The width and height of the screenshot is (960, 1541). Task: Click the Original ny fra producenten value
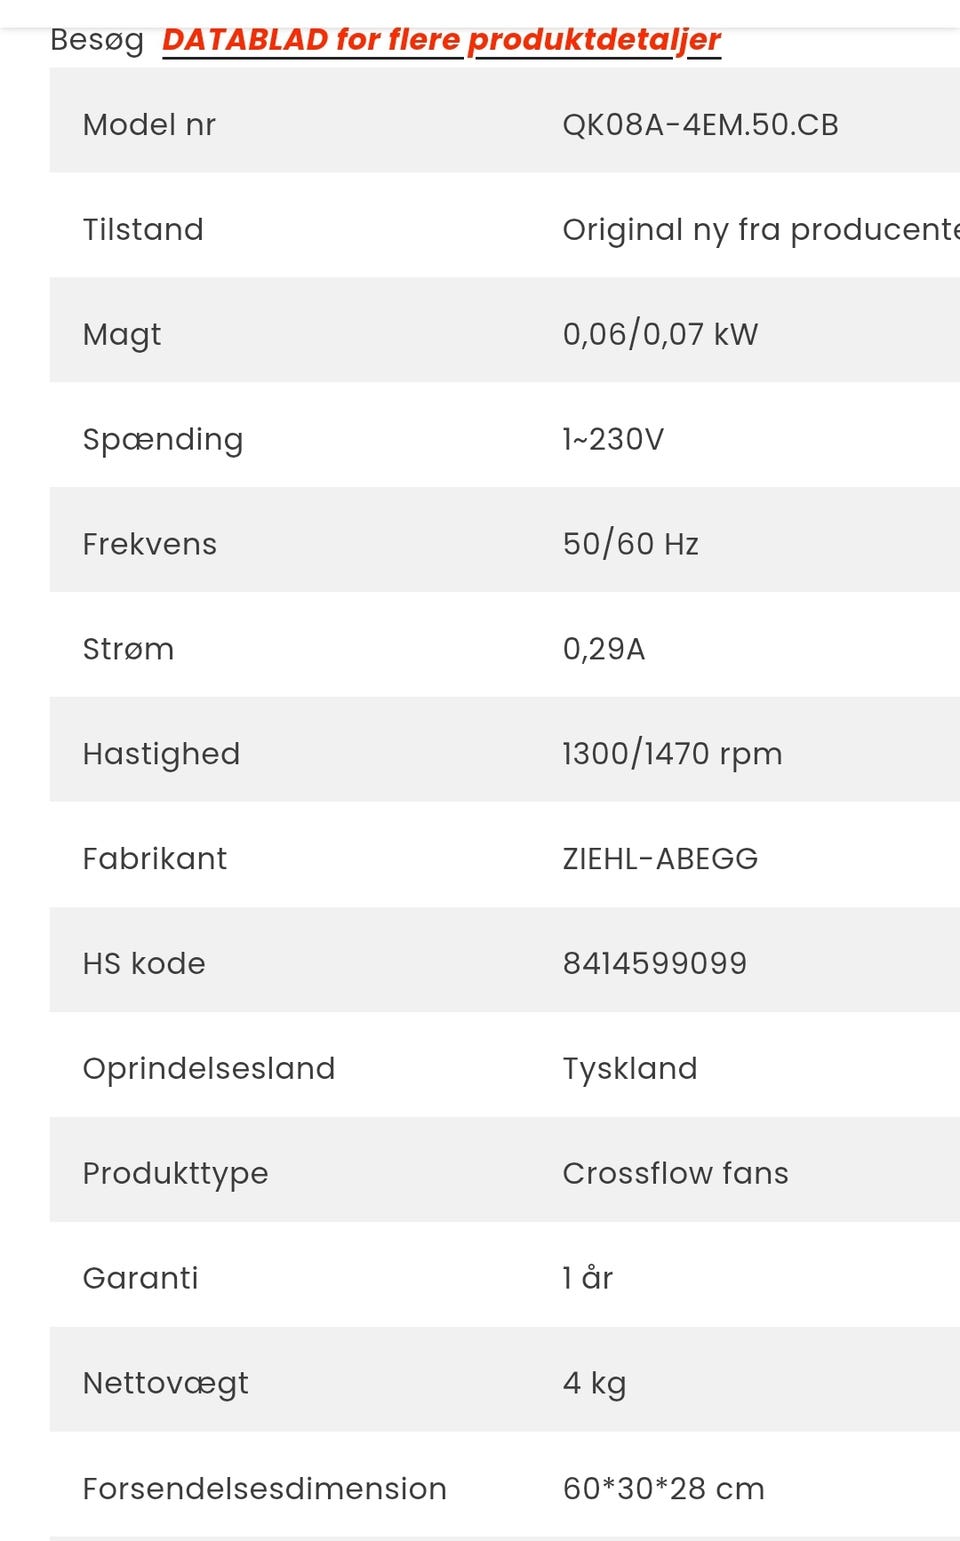pos(760,230)
